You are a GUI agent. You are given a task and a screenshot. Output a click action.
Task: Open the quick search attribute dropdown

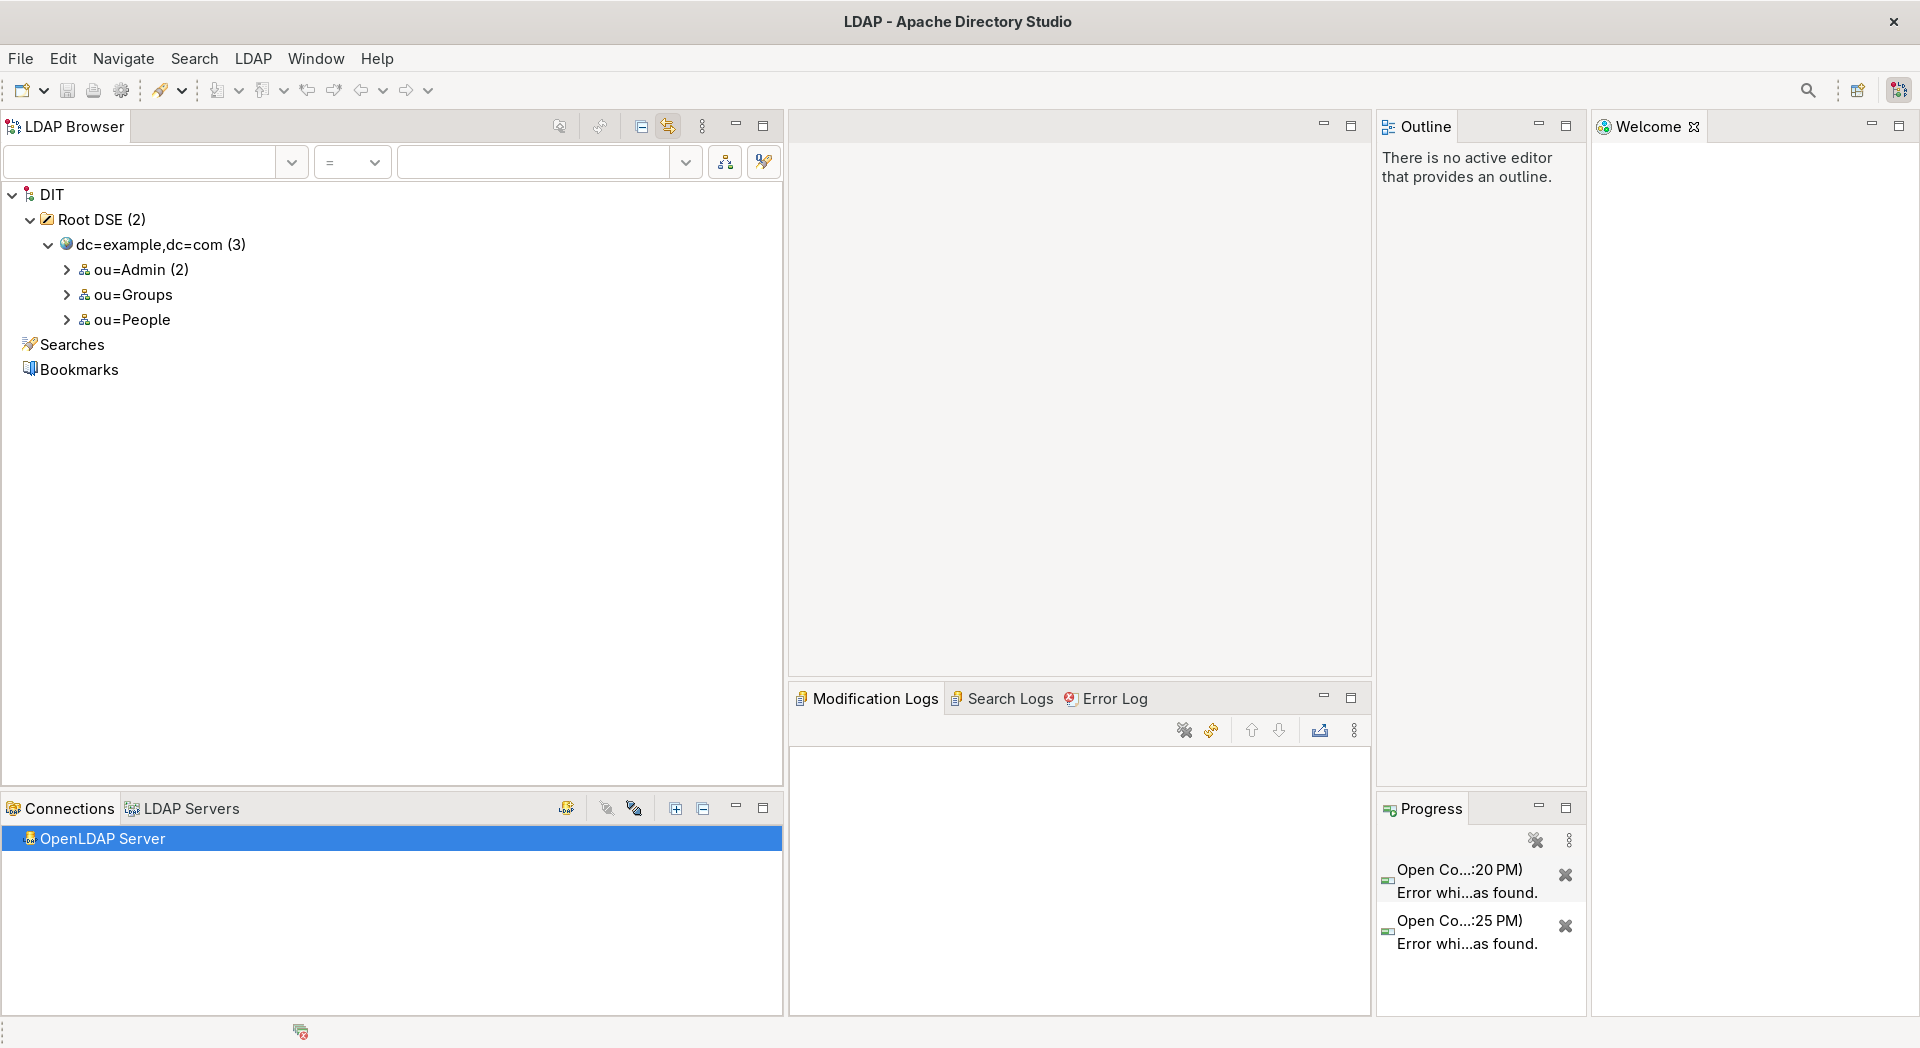[x=291, y=162]
